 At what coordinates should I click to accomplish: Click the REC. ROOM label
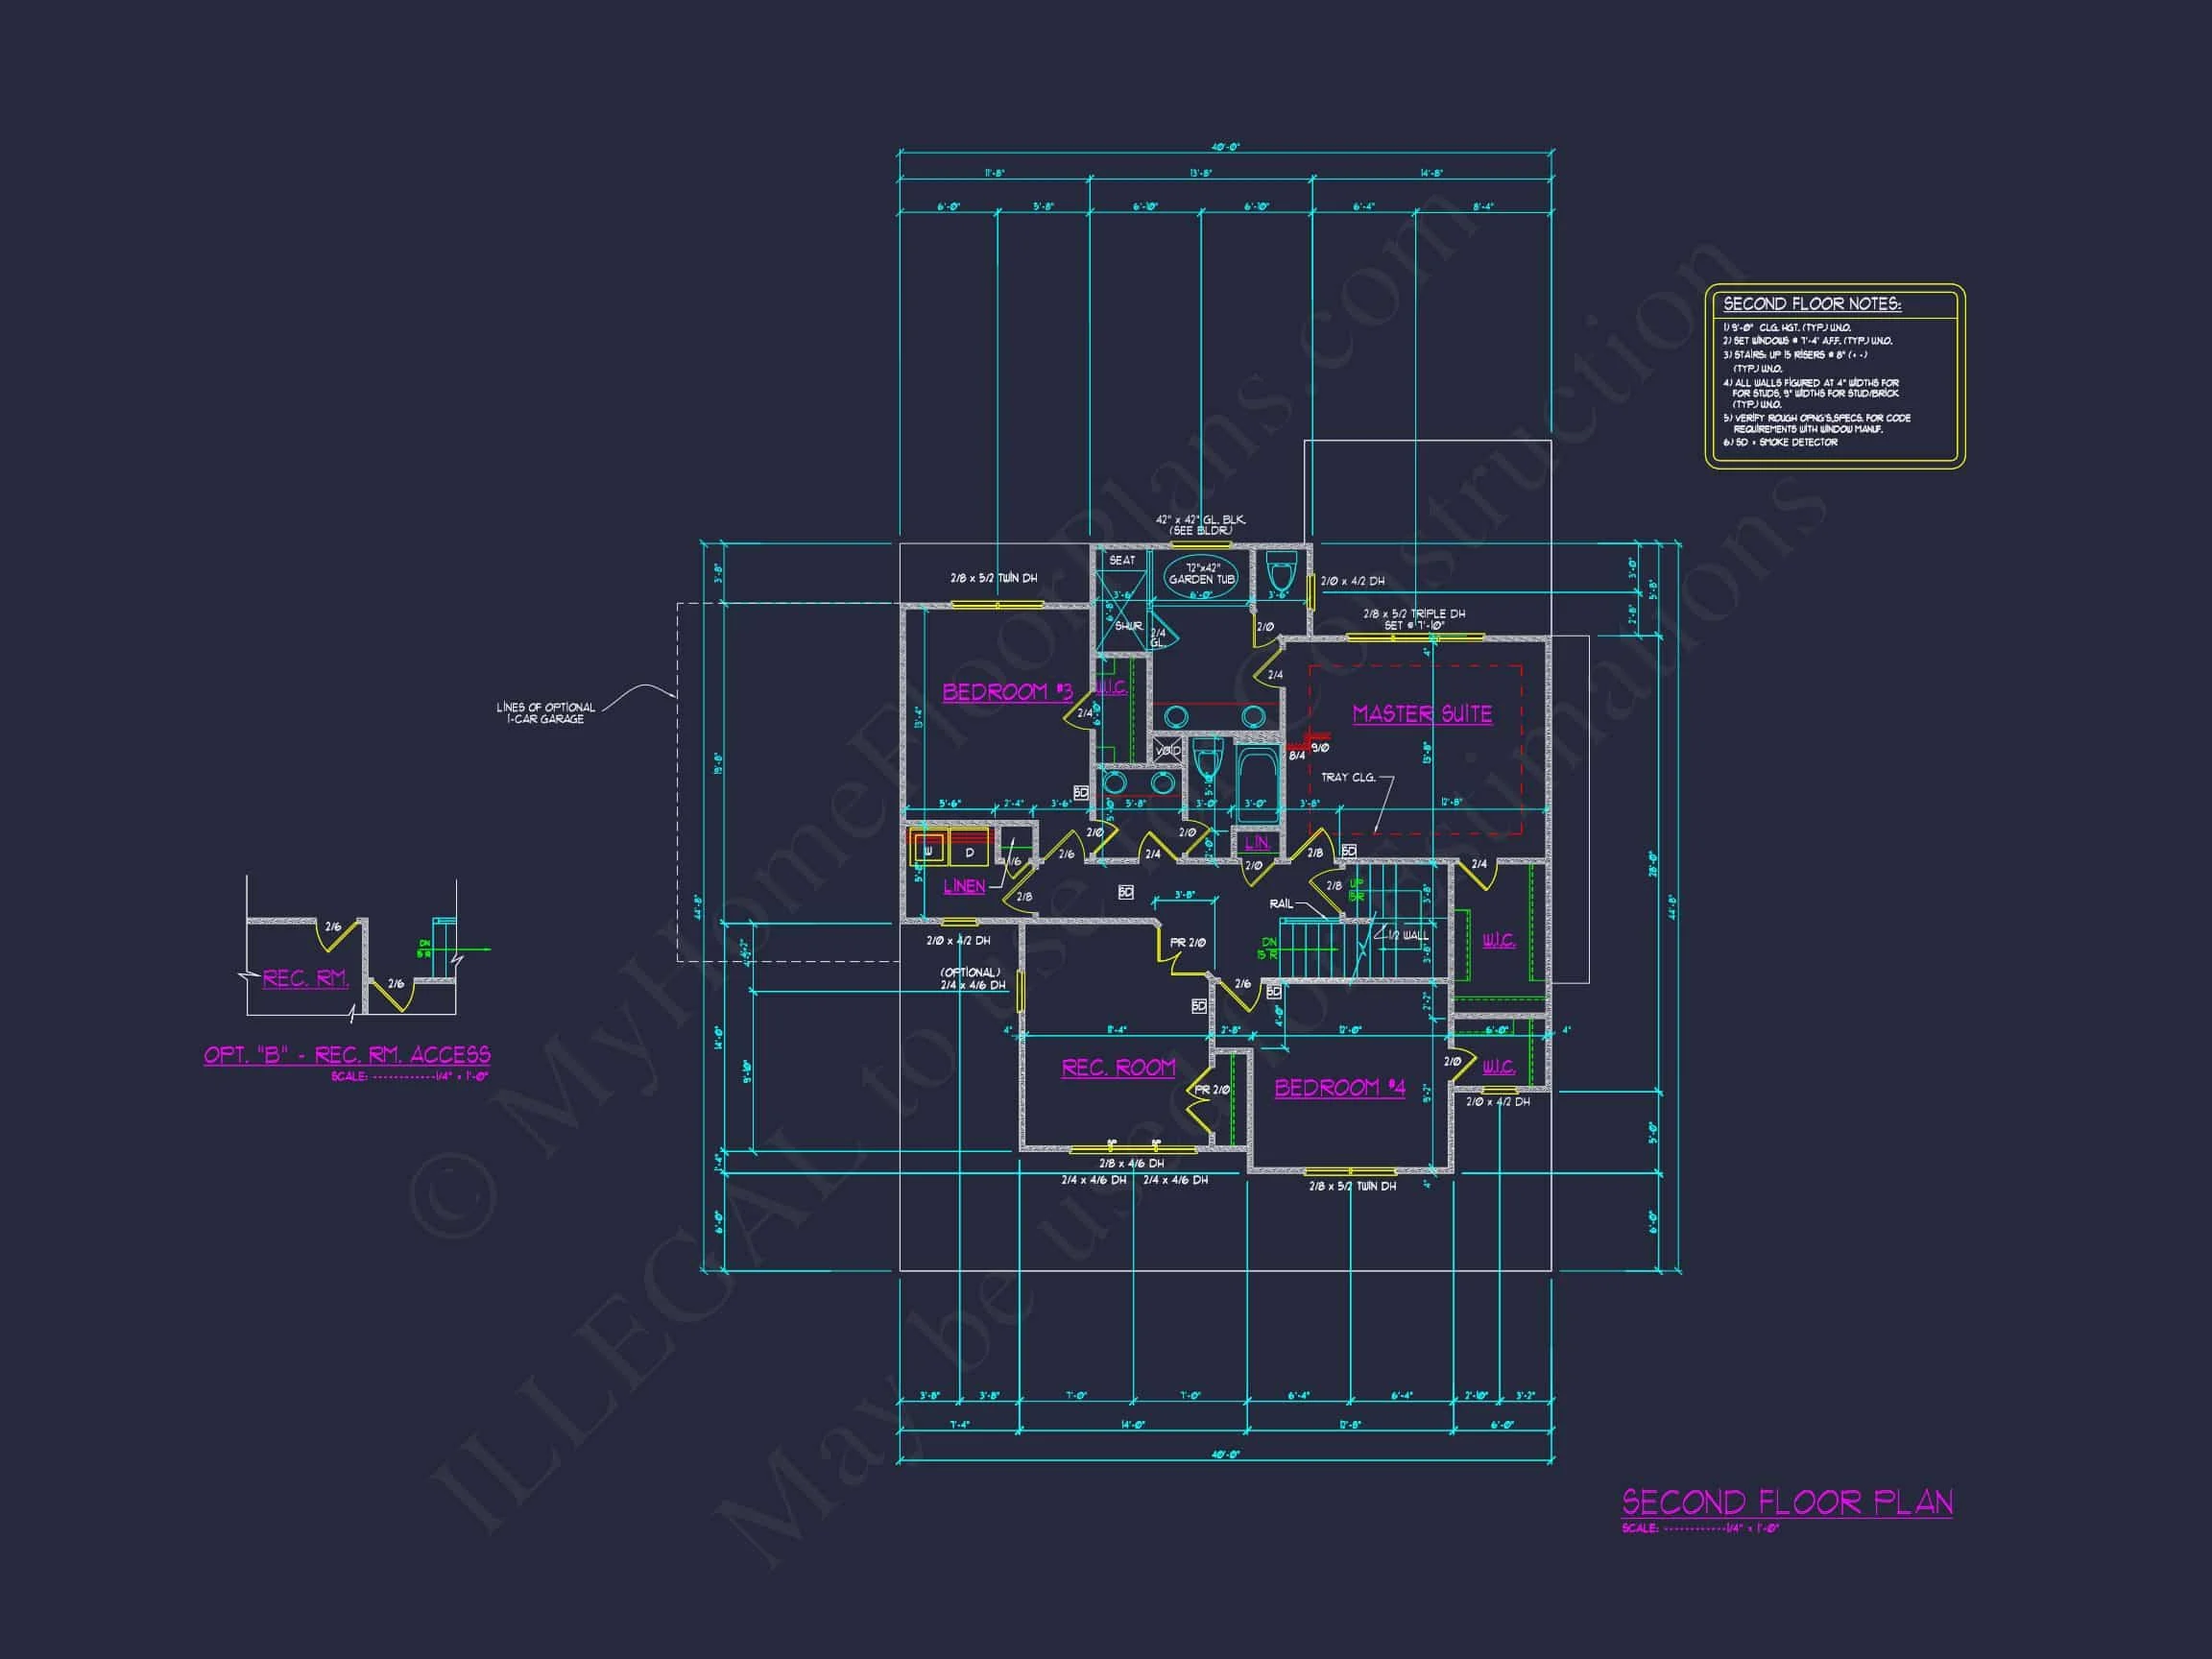click(1118, 1067)
